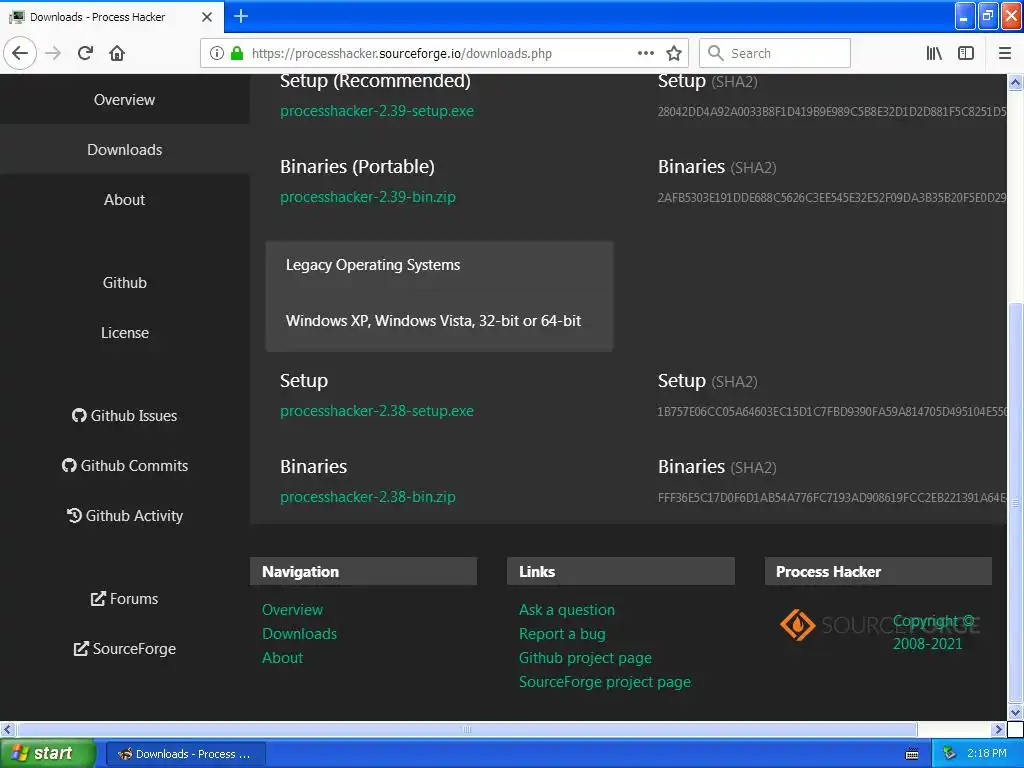Open Github Issues sidebar link
This screenshot has width=1024, height=768.
point(124,415)
